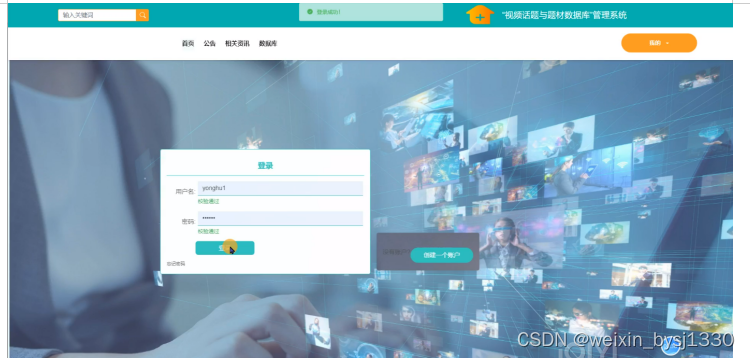Click the 密码 label
750x360 pixels.
pos(188,222)
